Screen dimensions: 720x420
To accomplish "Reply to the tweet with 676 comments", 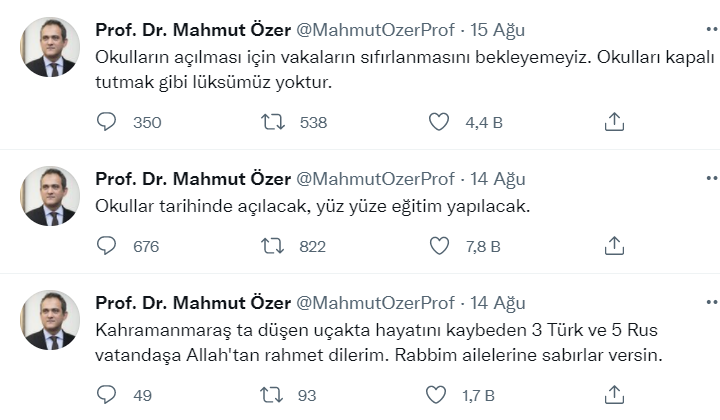I will [108, 246].
